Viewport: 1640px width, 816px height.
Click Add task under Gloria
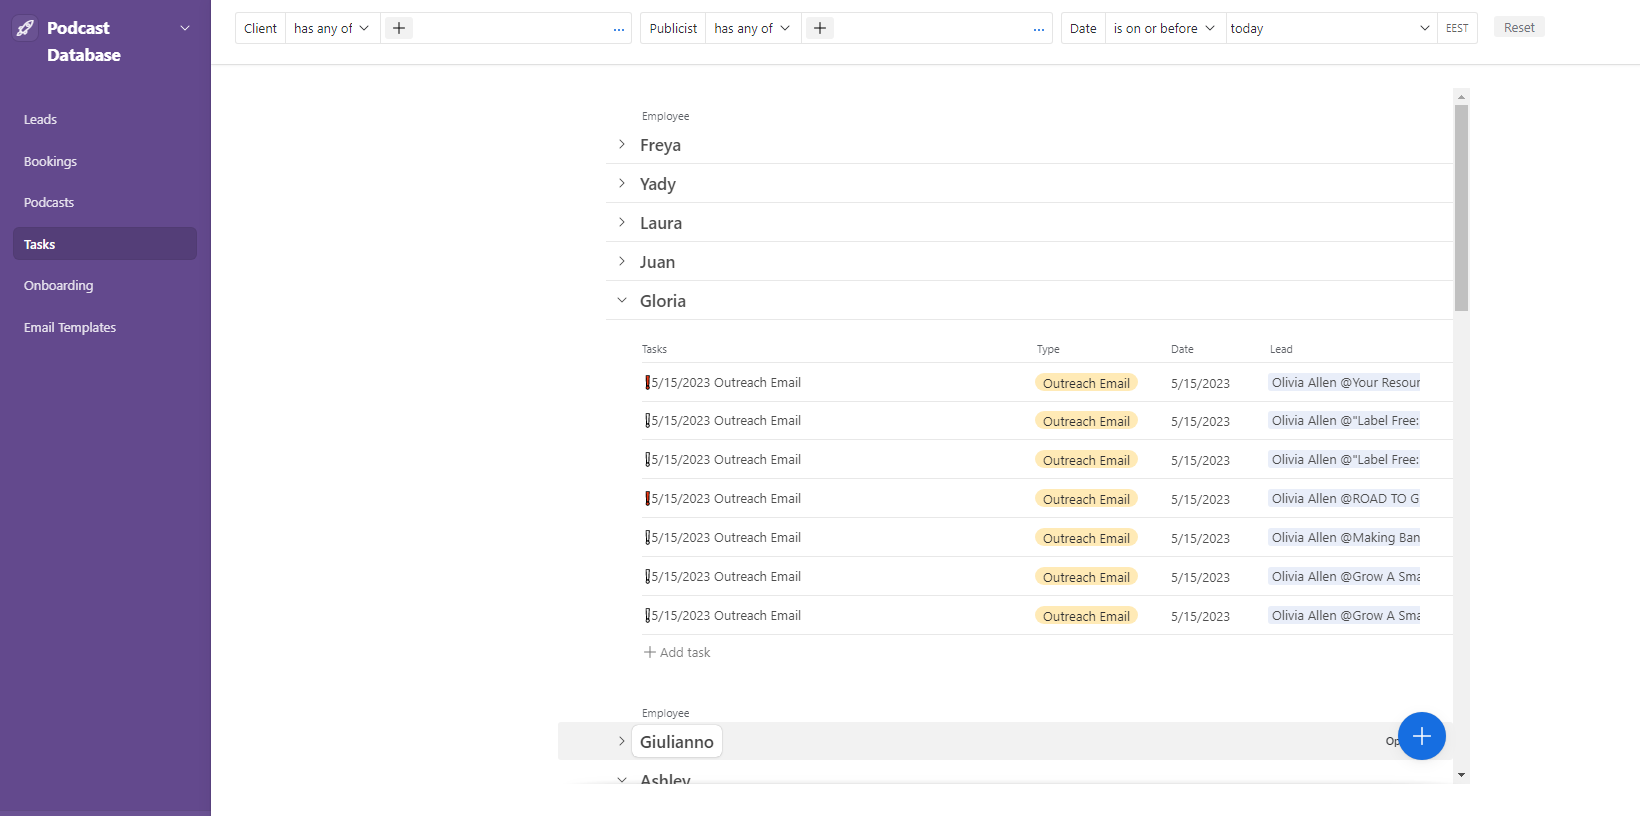coord(677,652)
